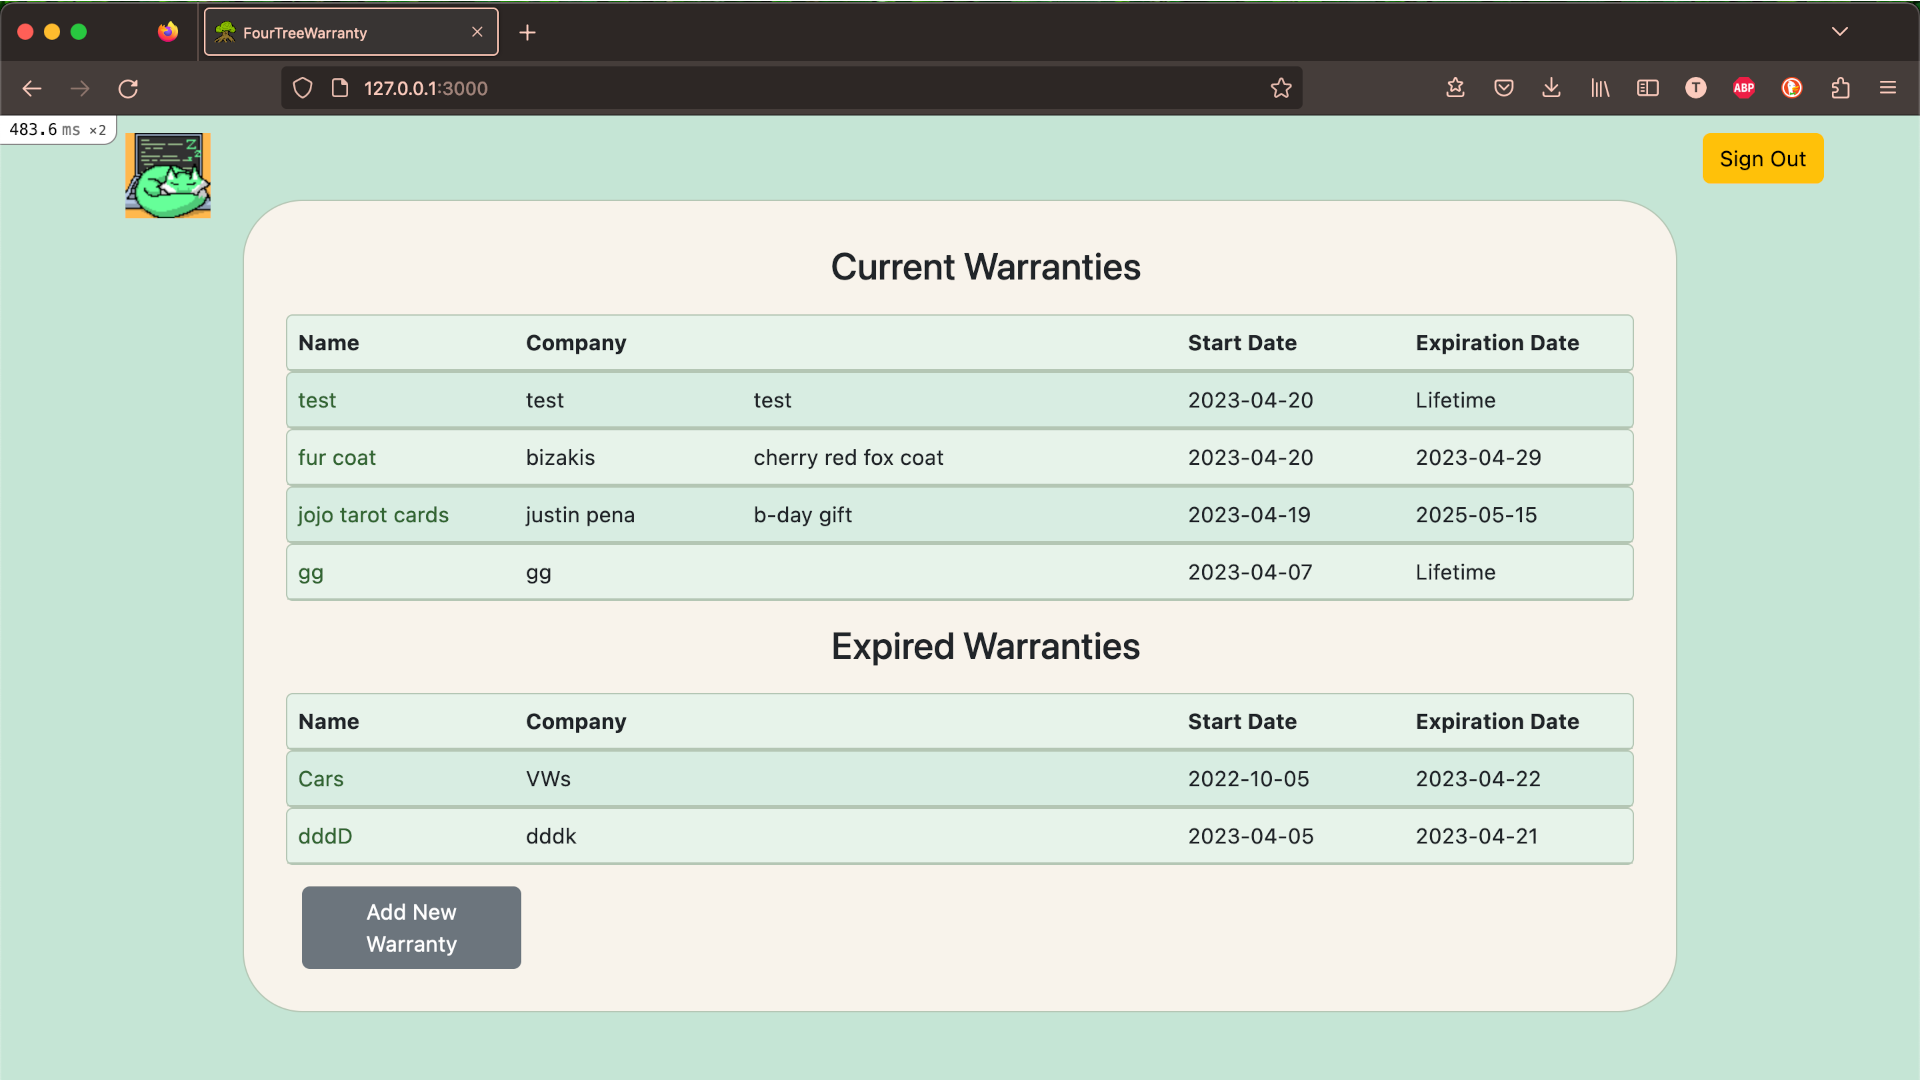Screen dimensions: 1920x1080
Task: Expand the list all tabs chevron
Action: coord(1839,32)
